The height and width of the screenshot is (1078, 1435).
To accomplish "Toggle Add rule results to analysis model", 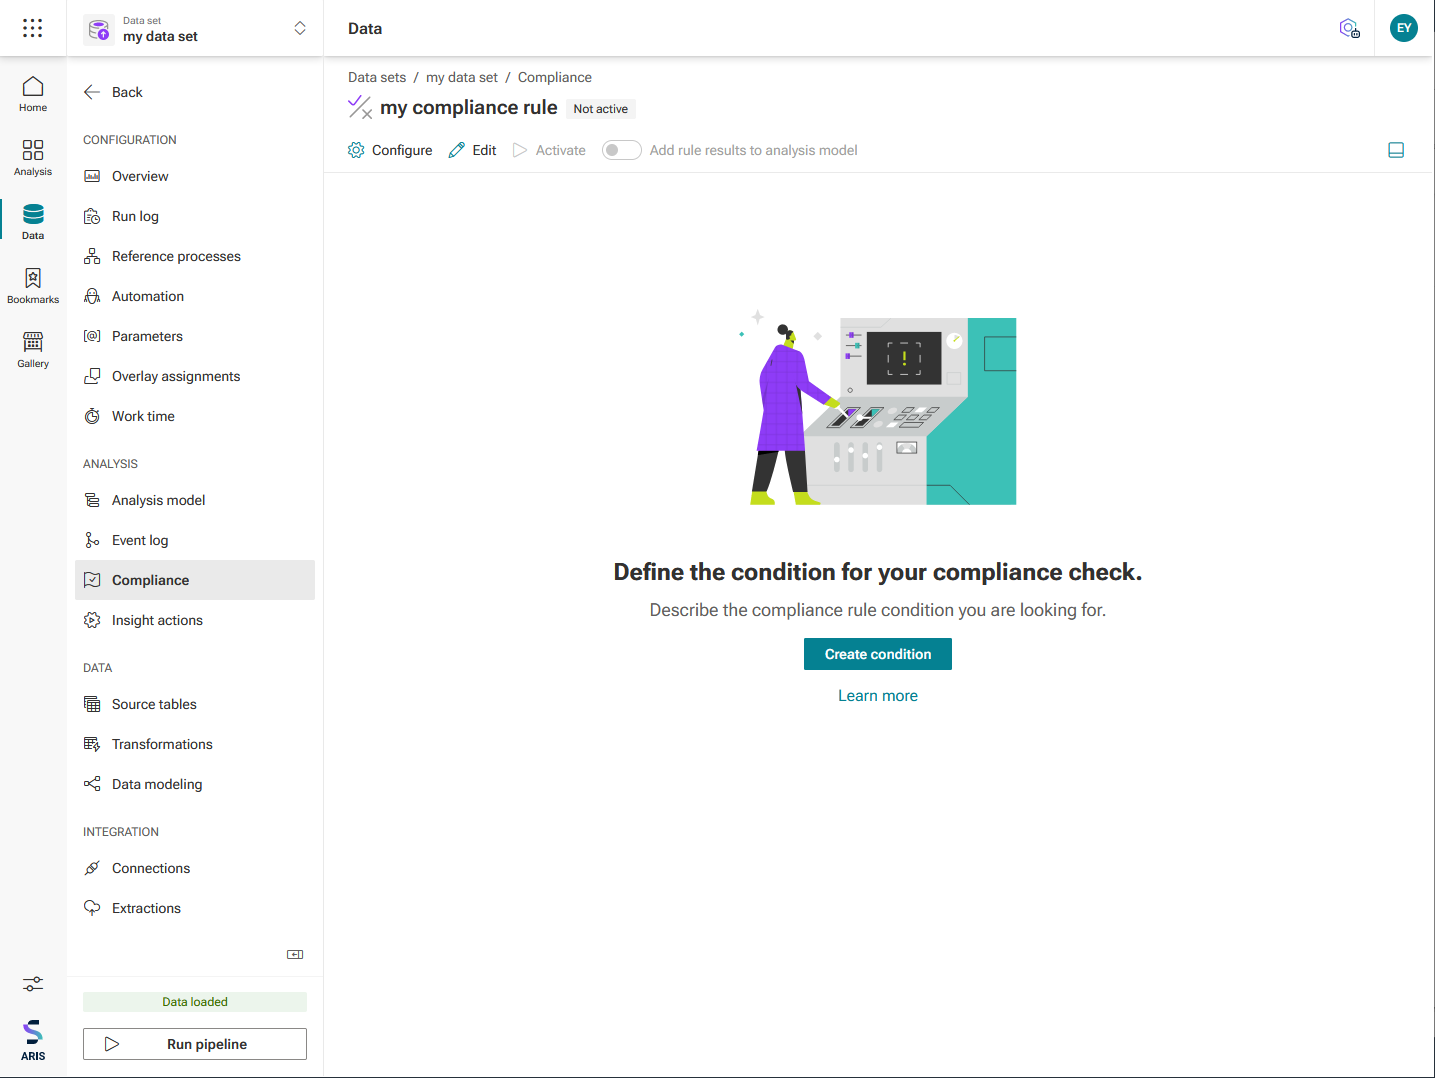I will 621,150.
